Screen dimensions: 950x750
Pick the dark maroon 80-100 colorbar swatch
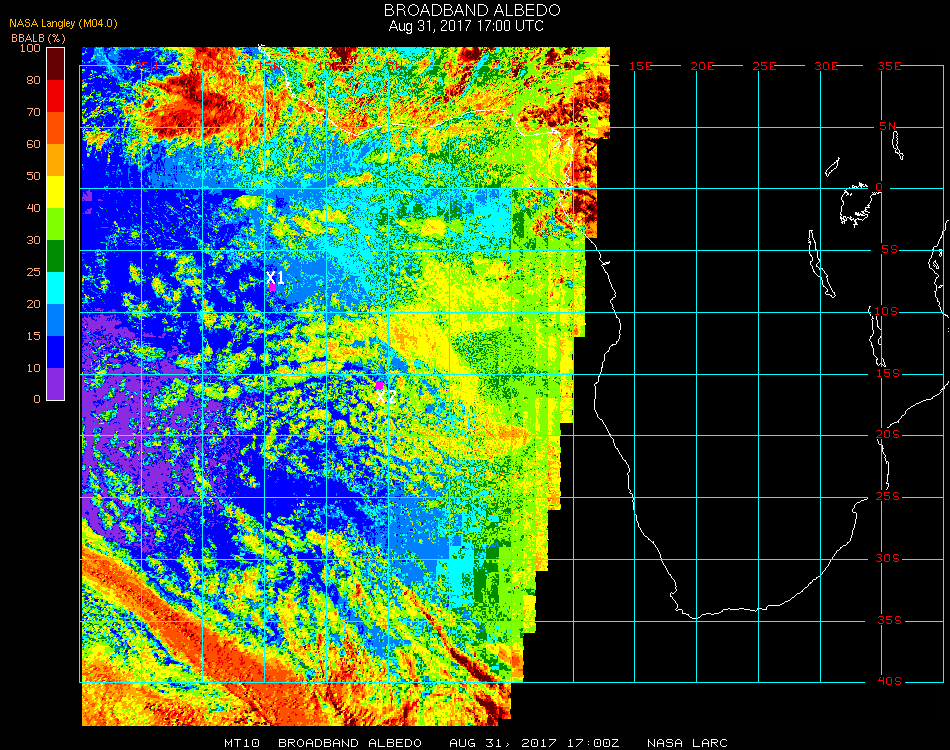coord(56,64)
